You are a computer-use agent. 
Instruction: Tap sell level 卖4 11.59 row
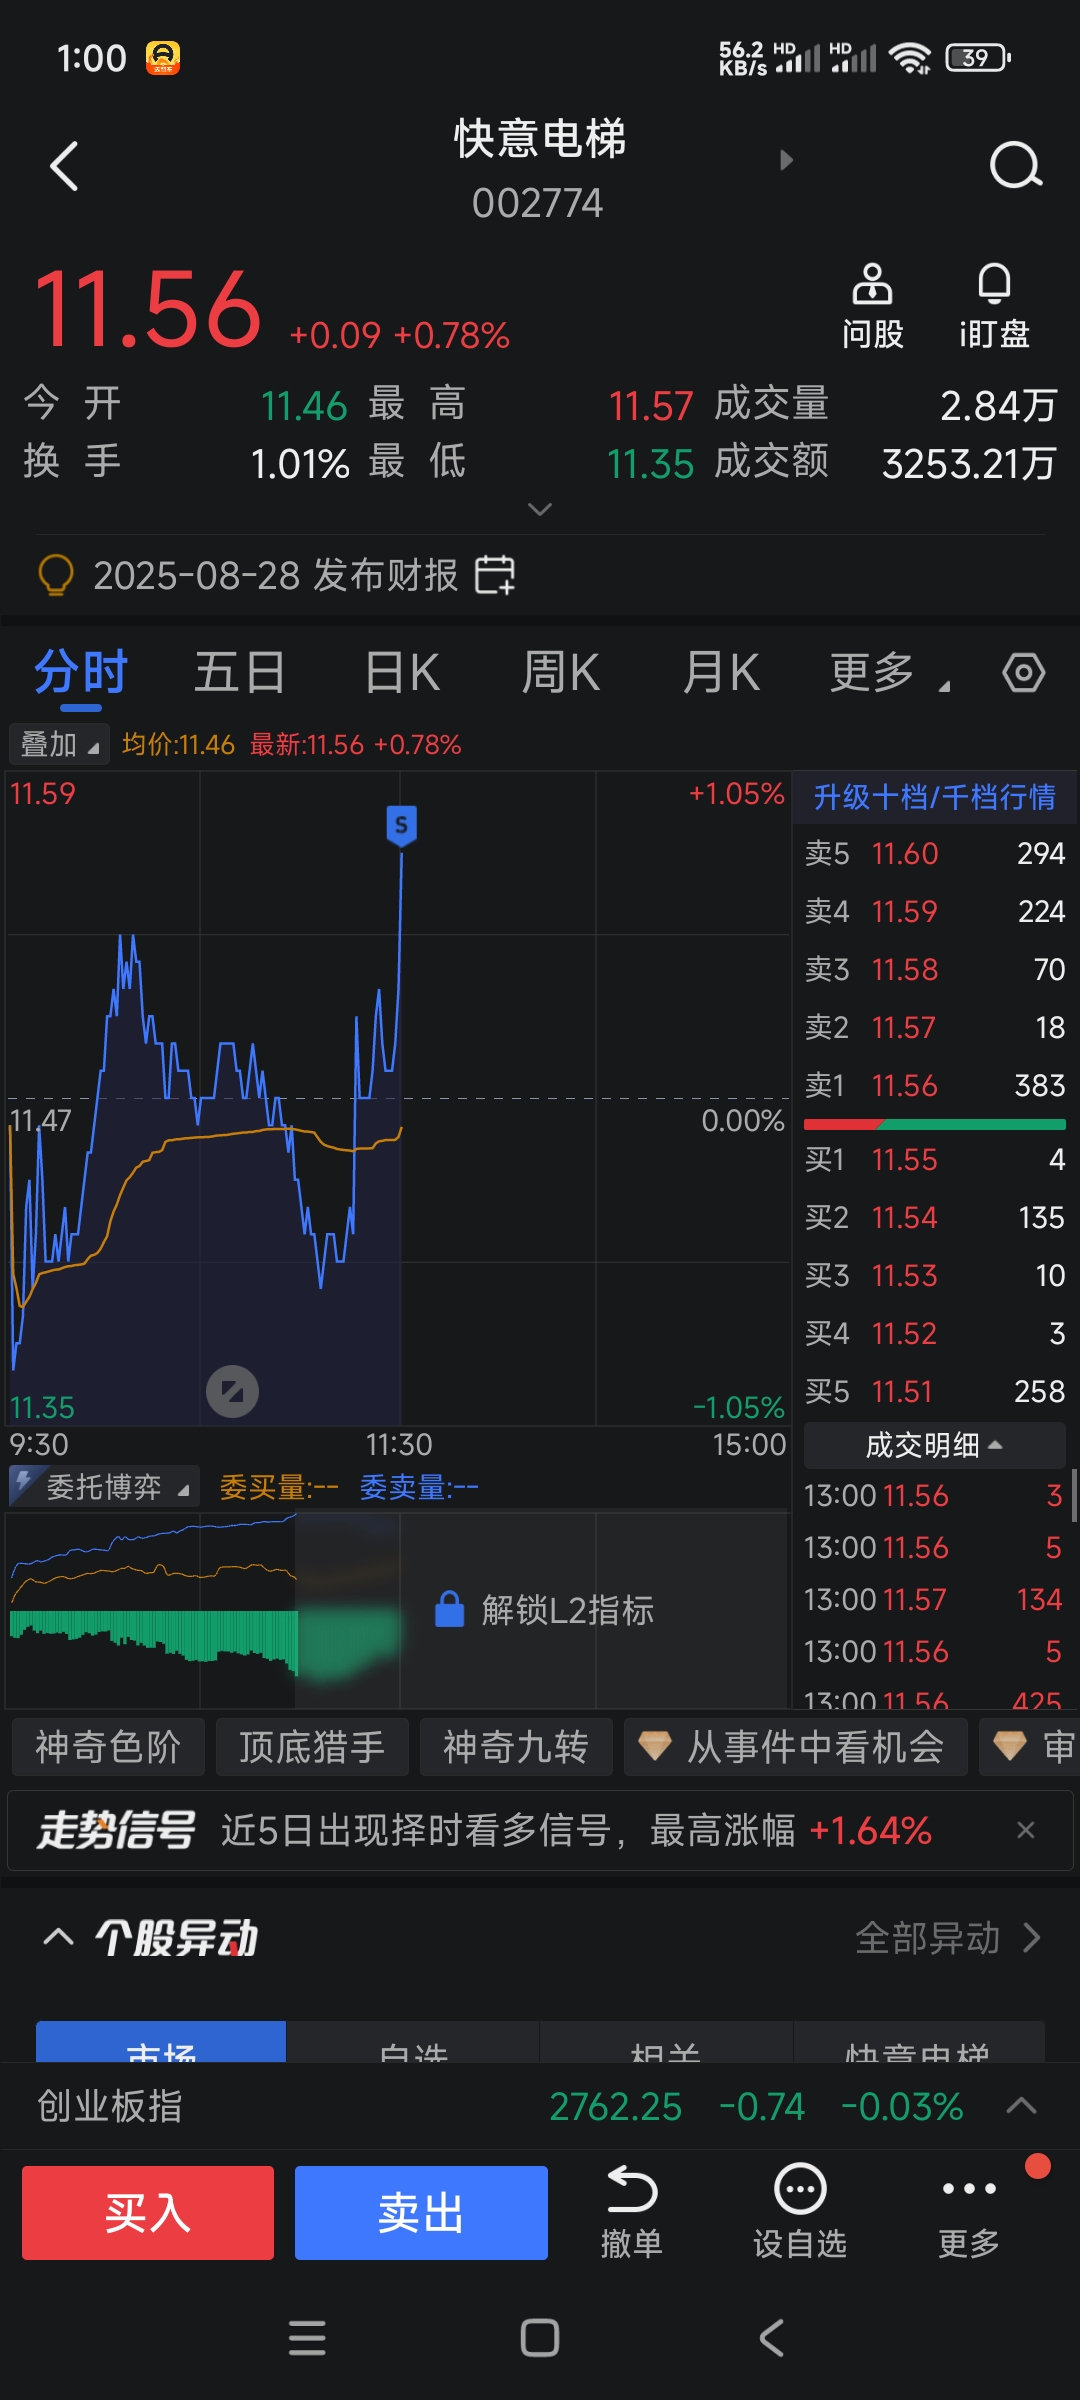coord(935,911)
